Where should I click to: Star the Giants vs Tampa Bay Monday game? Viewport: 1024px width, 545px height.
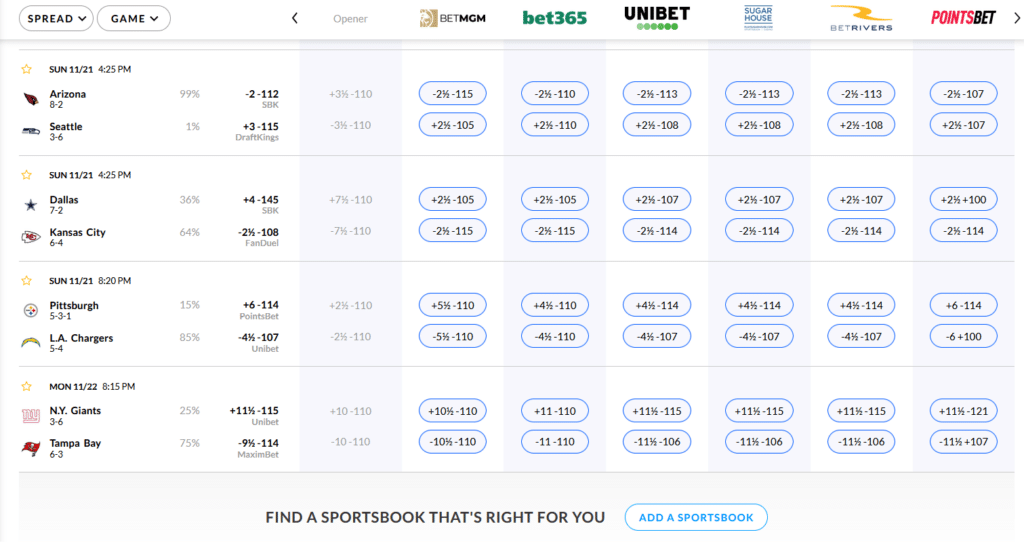(x=27, y=386)
